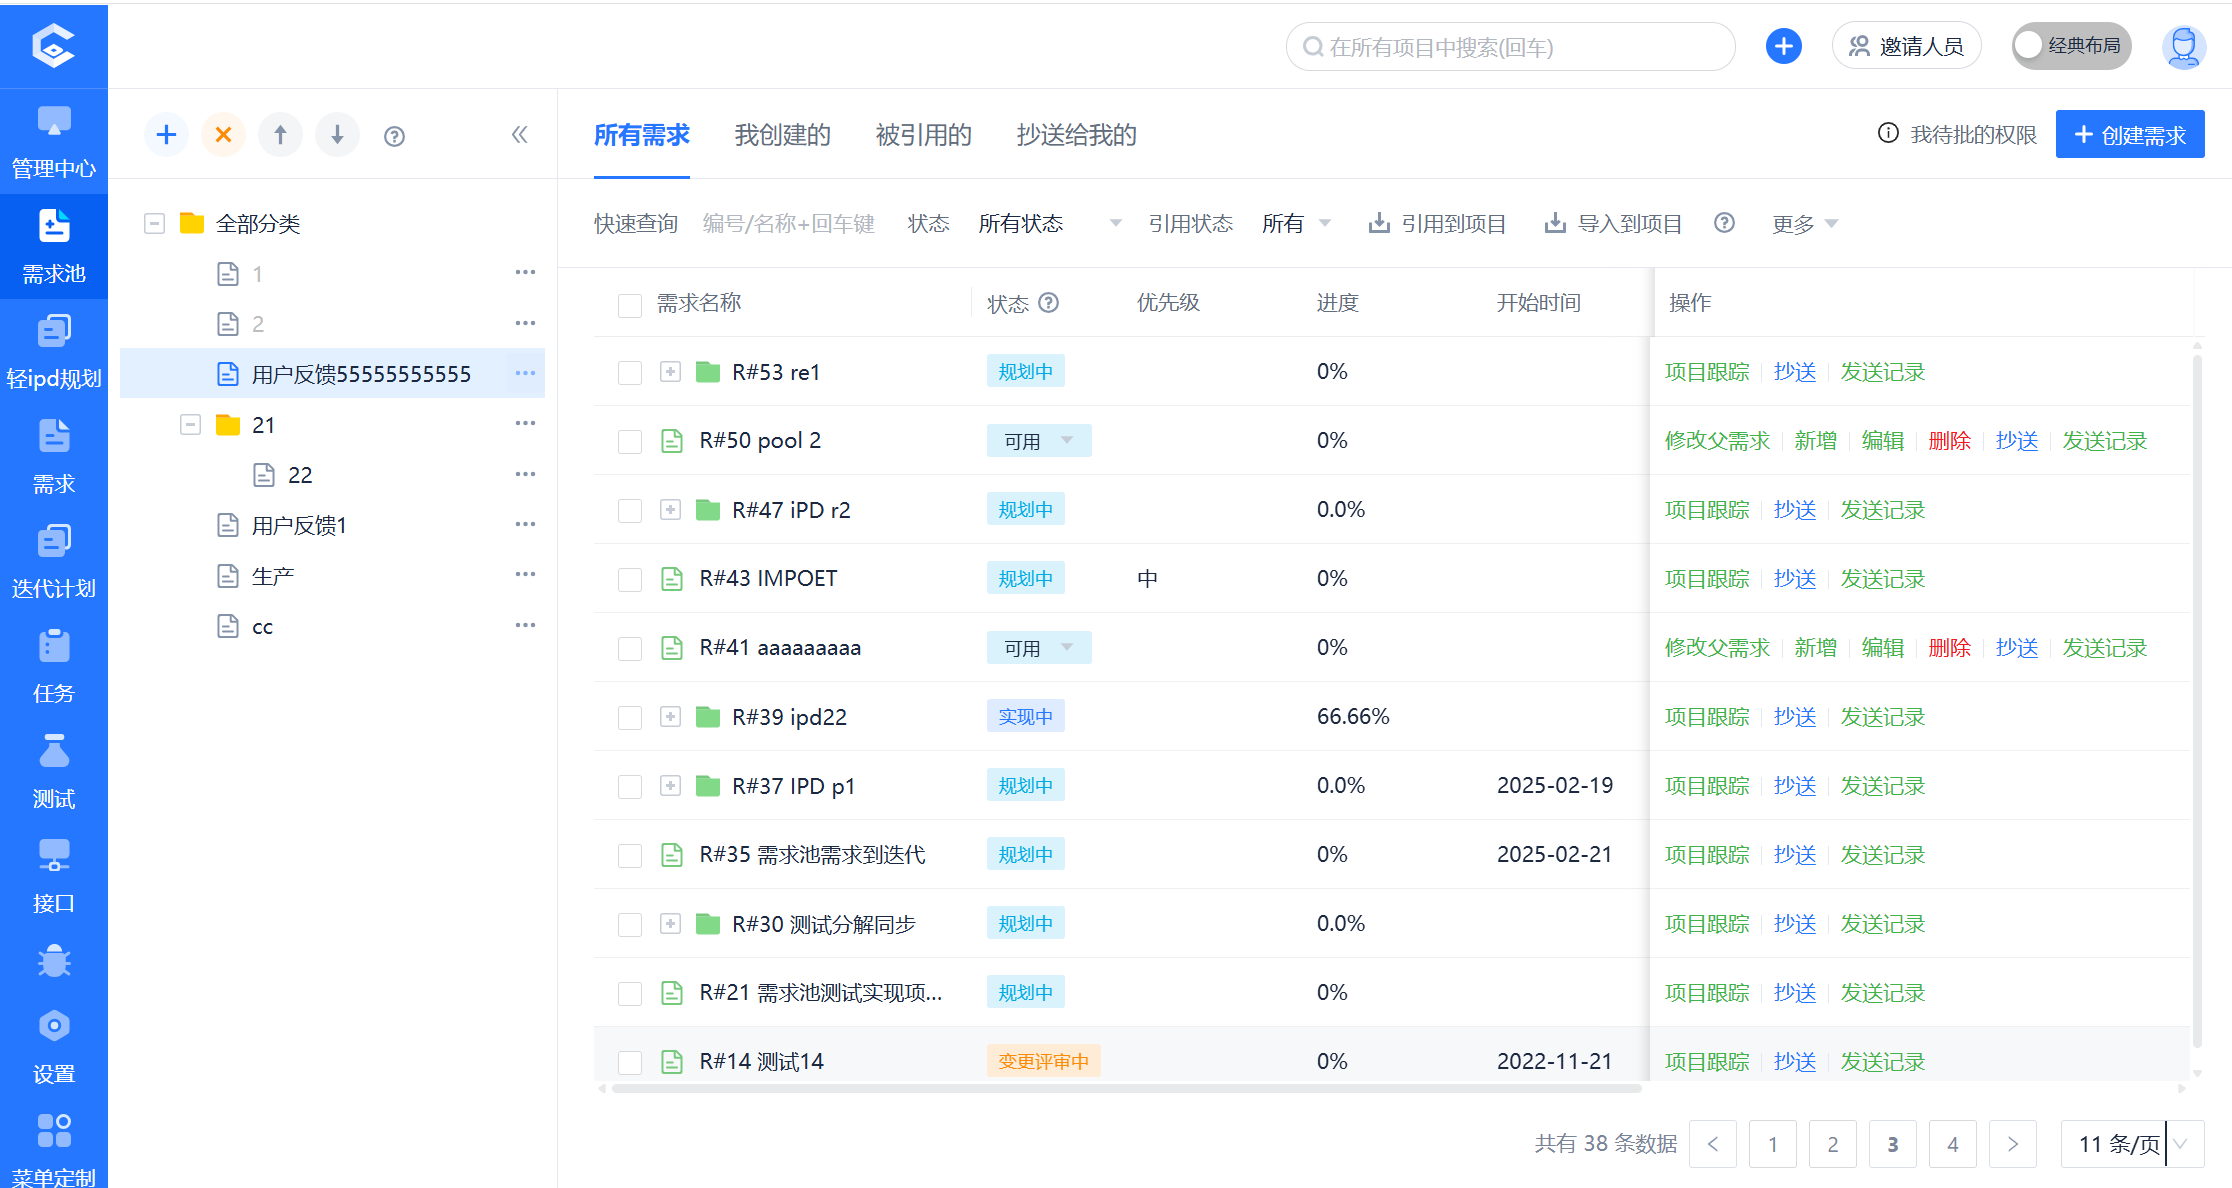Click the bug icon in sidebar
Viewport: 2232px width, 1188px height.
click(53, 961)
